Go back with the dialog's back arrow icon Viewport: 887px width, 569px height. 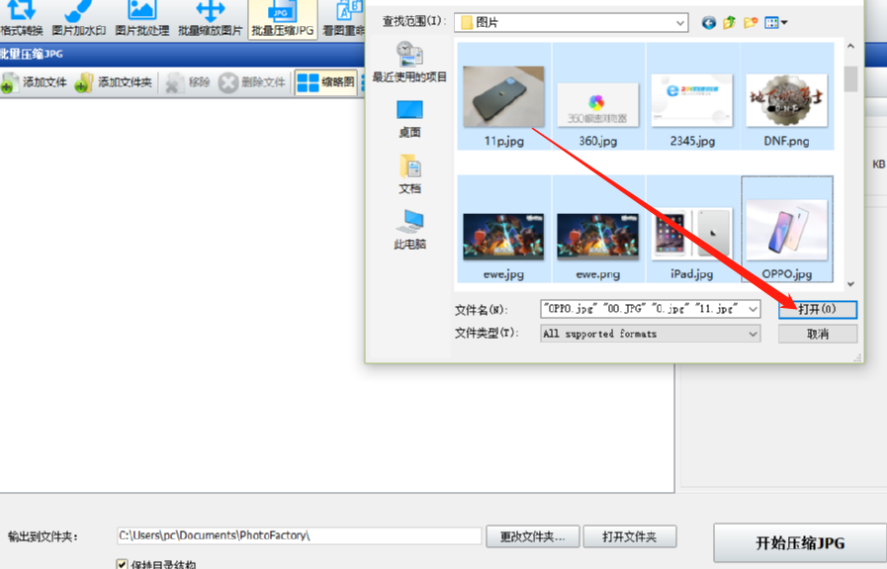pos(709,23)
